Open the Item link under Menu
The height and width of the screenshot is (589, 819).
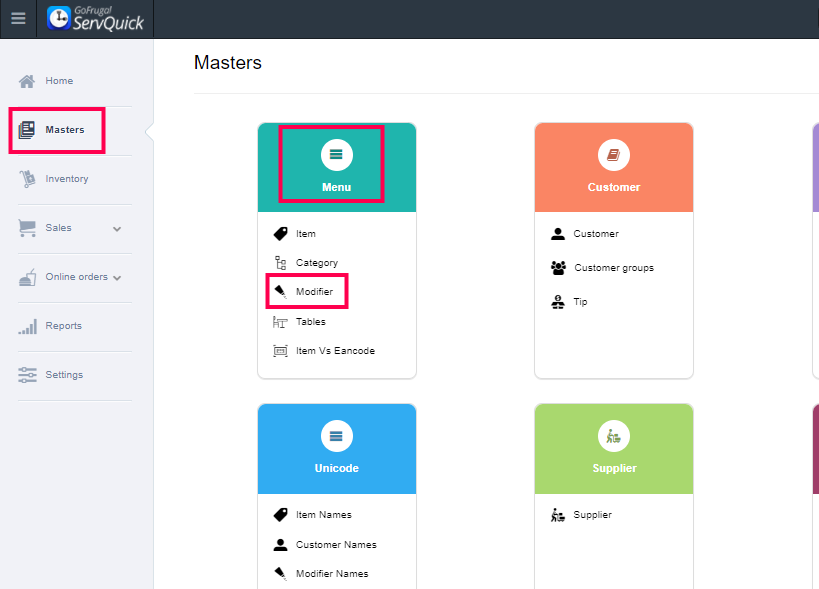click(306, 234)
